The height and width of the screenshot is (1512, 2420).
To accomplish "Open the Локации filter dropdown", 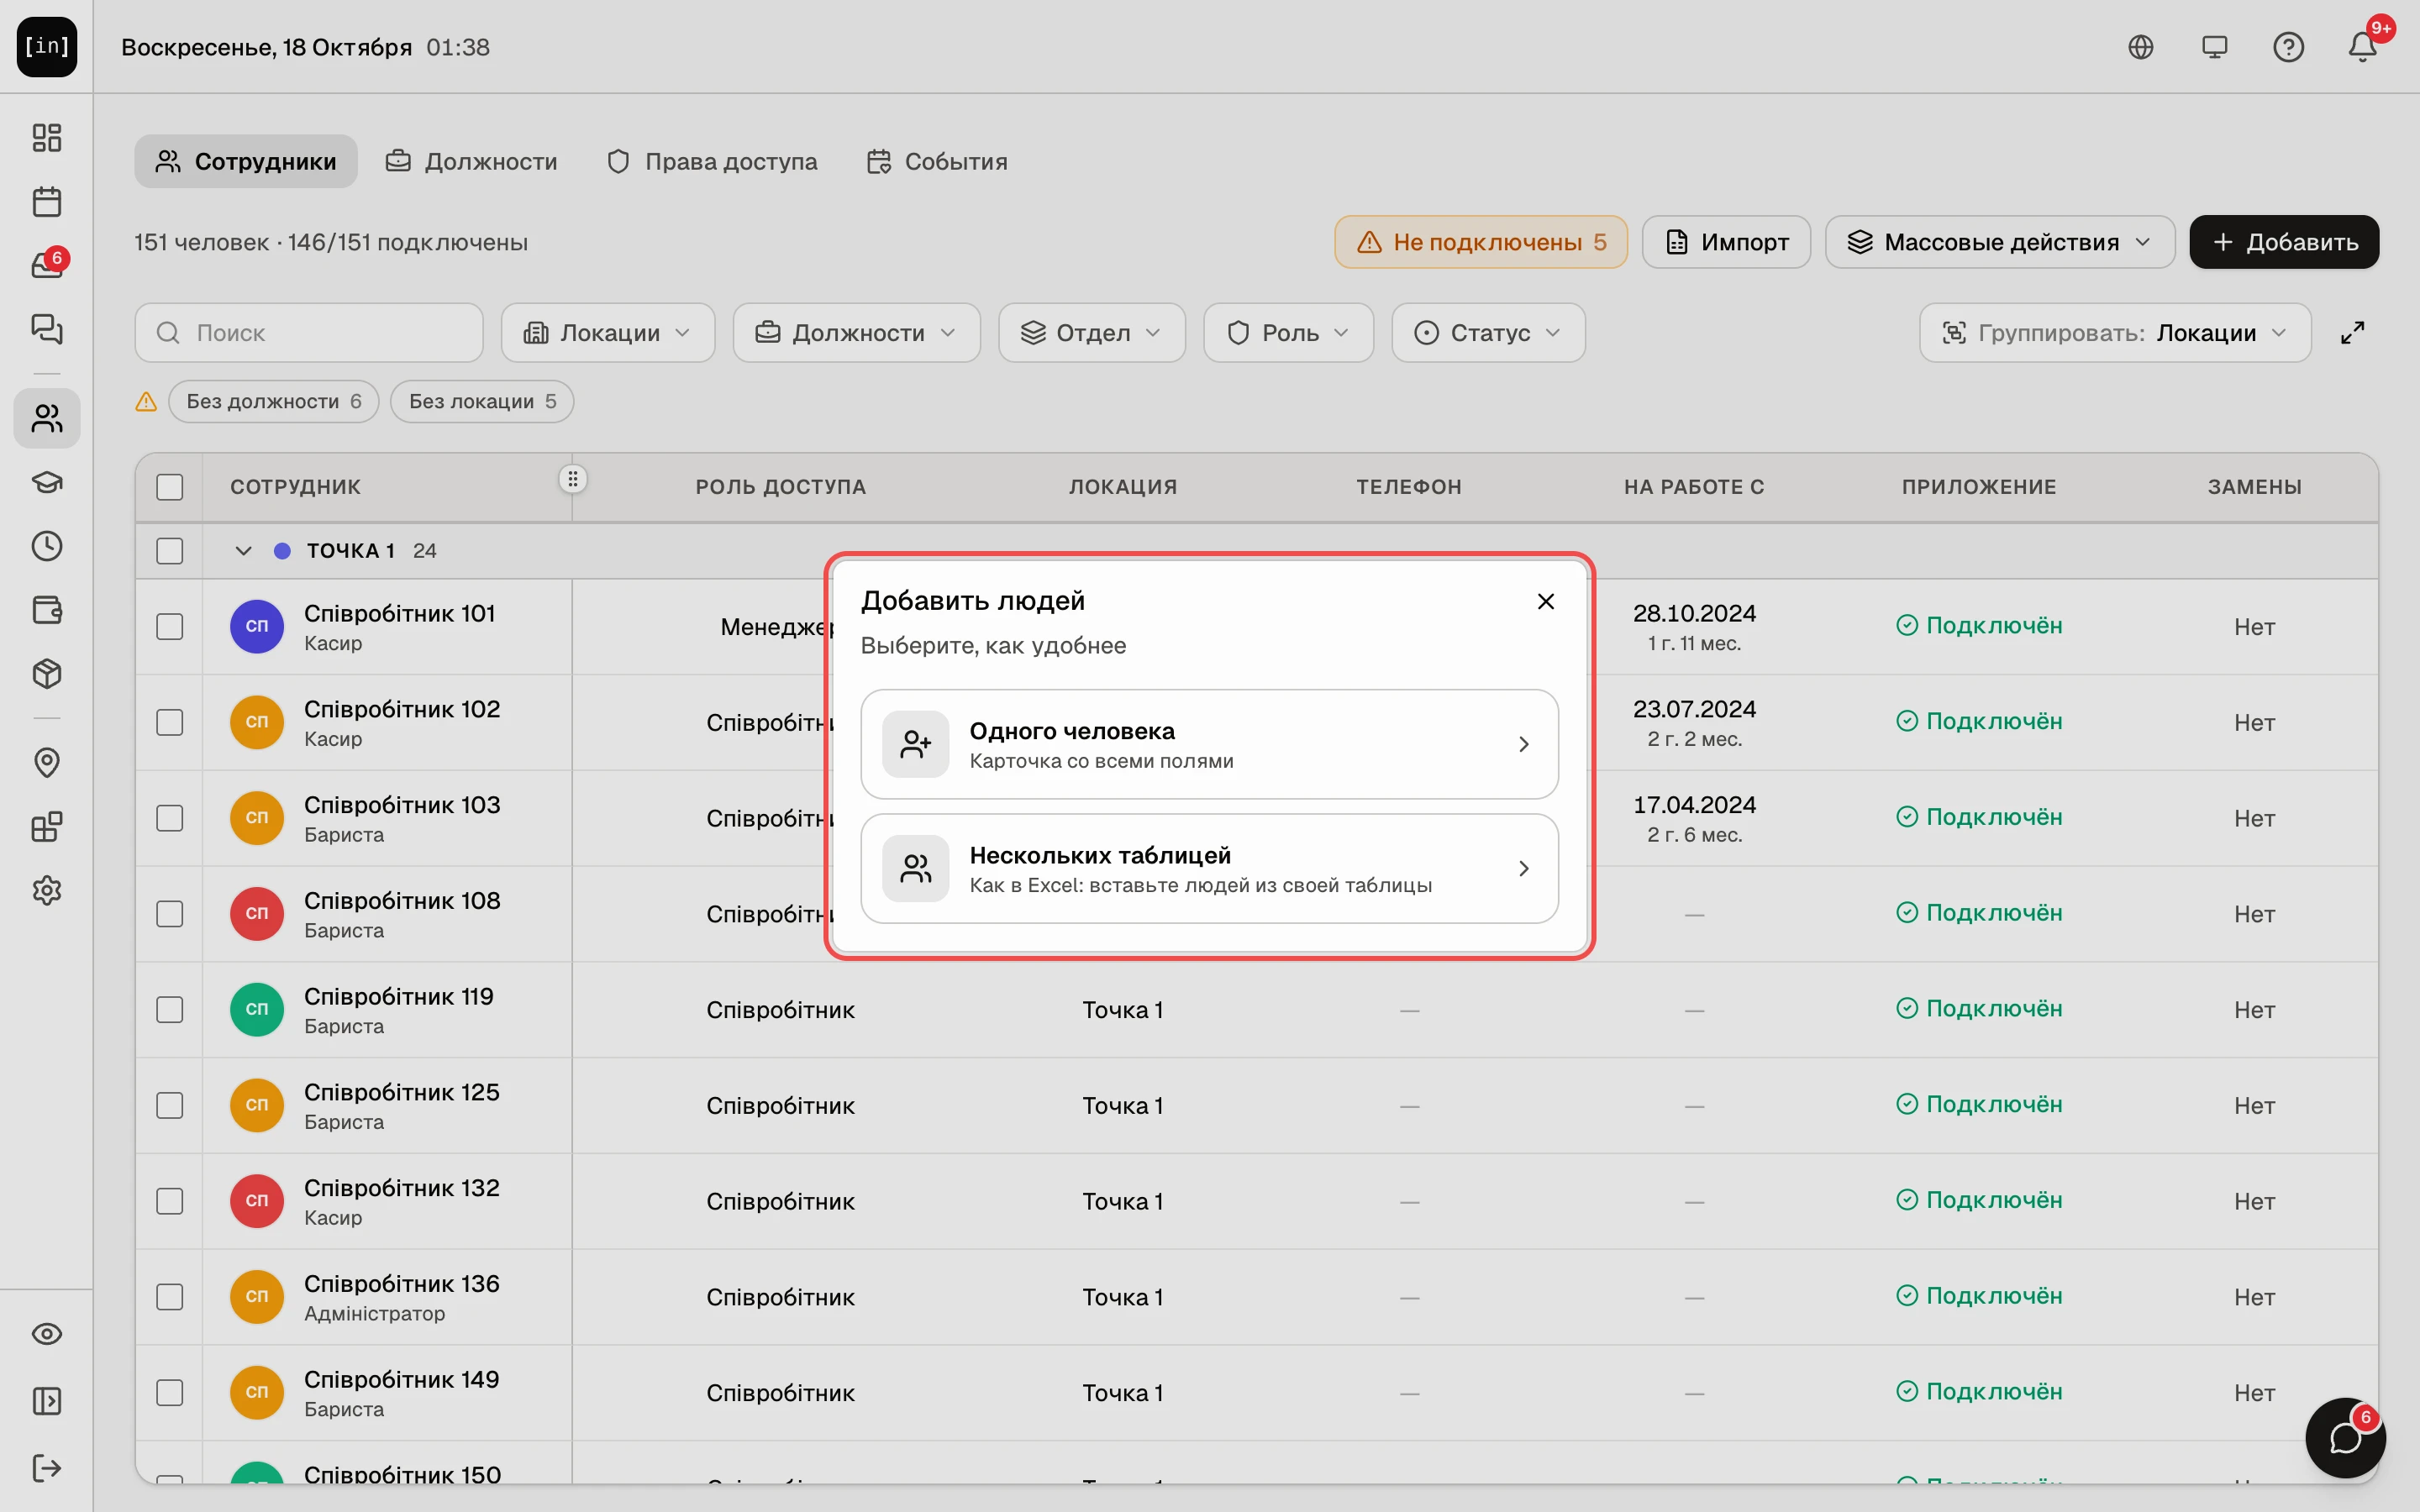I will point(608,333).
